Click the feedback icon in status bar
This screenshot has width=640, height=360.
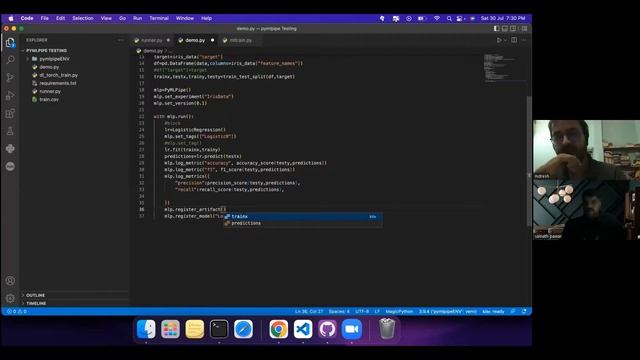coord(513,311)
